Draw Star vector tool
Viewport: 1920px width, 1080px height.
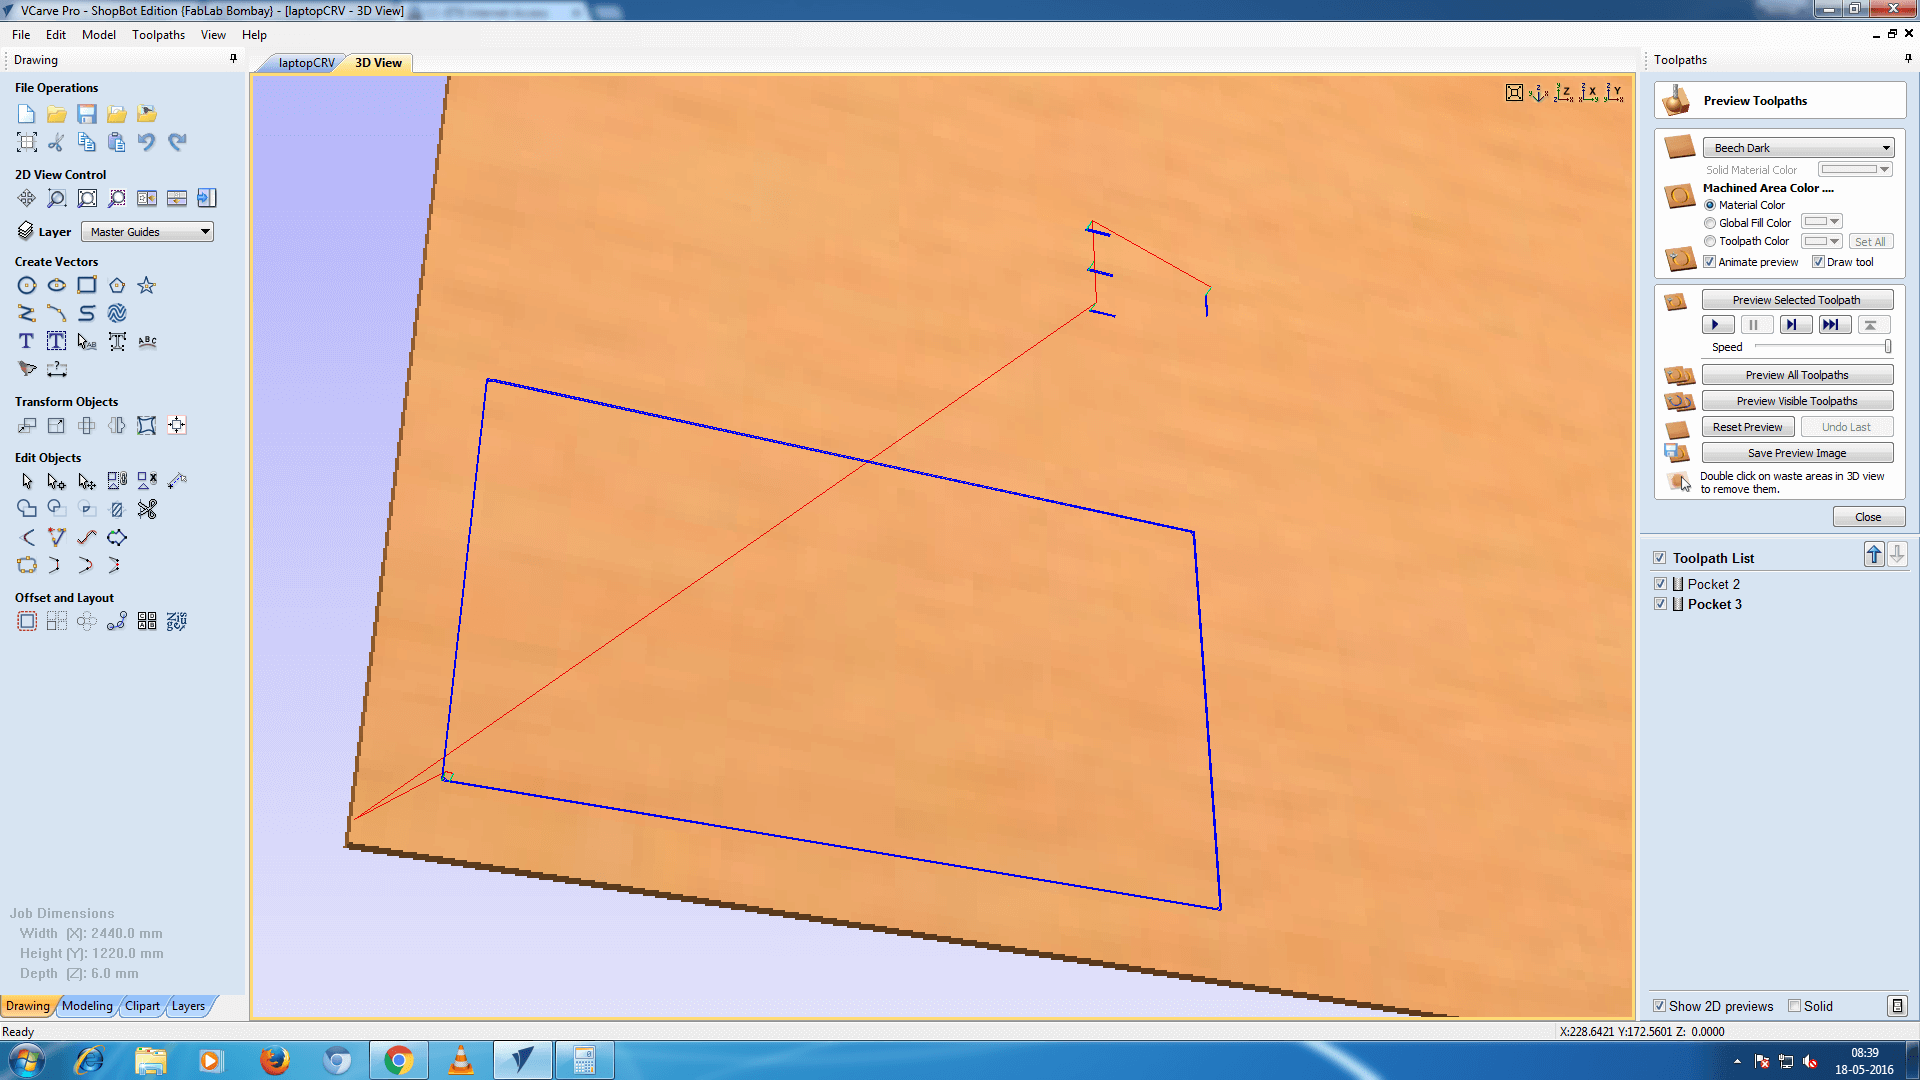147,285
